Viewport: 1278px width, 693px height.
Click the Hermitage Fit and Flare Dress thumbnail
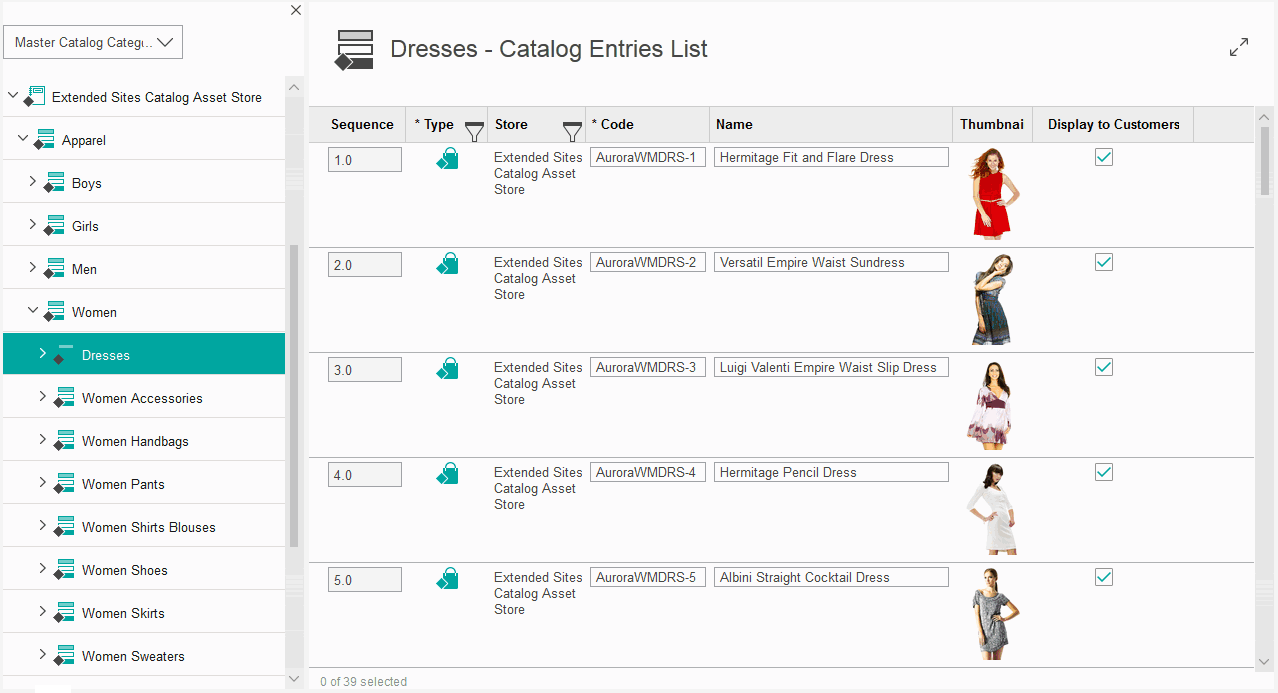[994, 194]
